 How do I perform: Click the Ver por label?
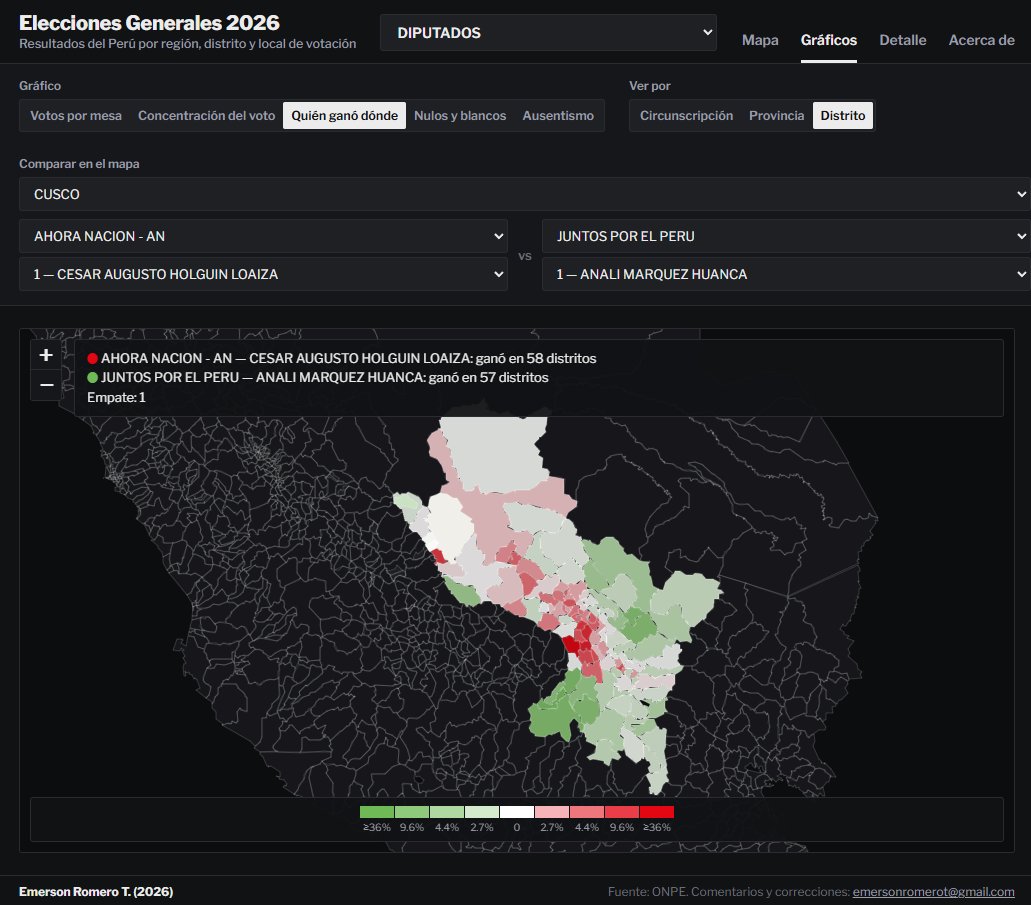pyautogui.click(x=650, y=86)
